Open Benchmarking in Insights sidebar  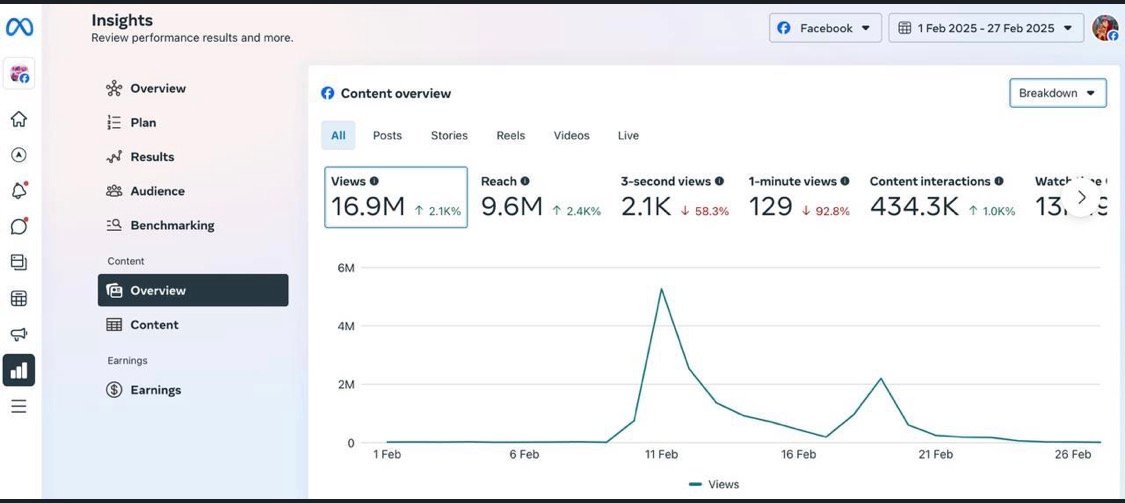point(193,225)
